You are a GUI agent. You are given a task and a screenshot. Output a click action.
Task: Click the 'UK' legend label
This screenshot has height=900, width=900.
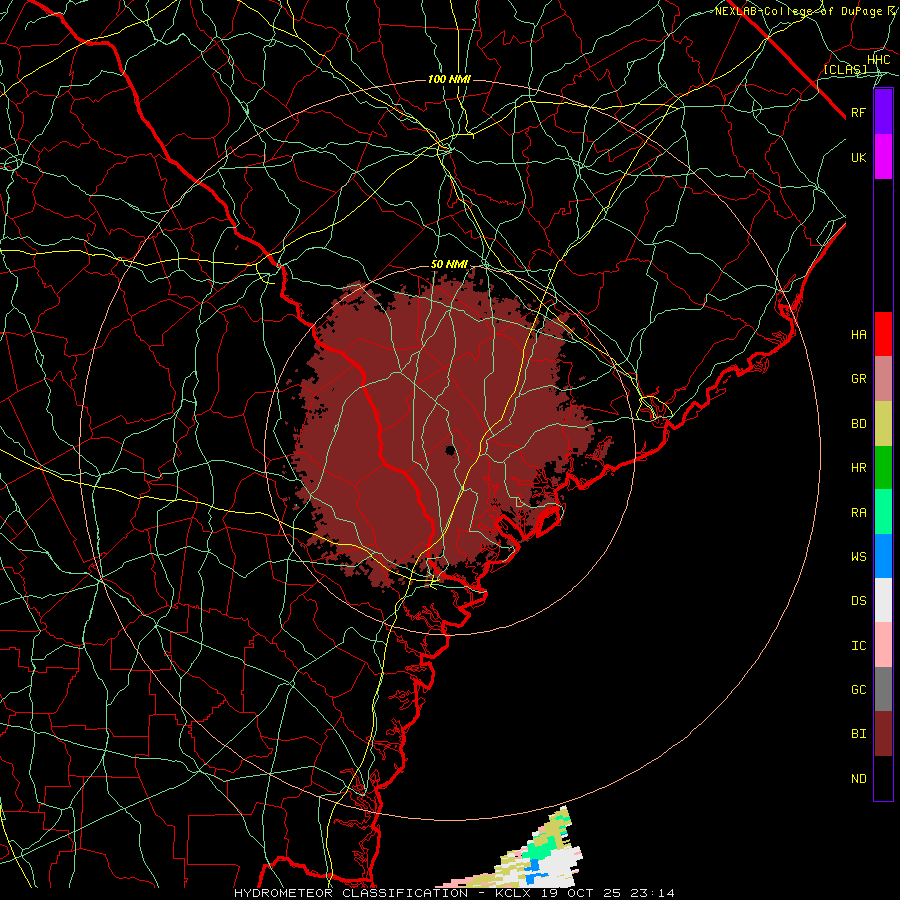click(x=858, y=157)
